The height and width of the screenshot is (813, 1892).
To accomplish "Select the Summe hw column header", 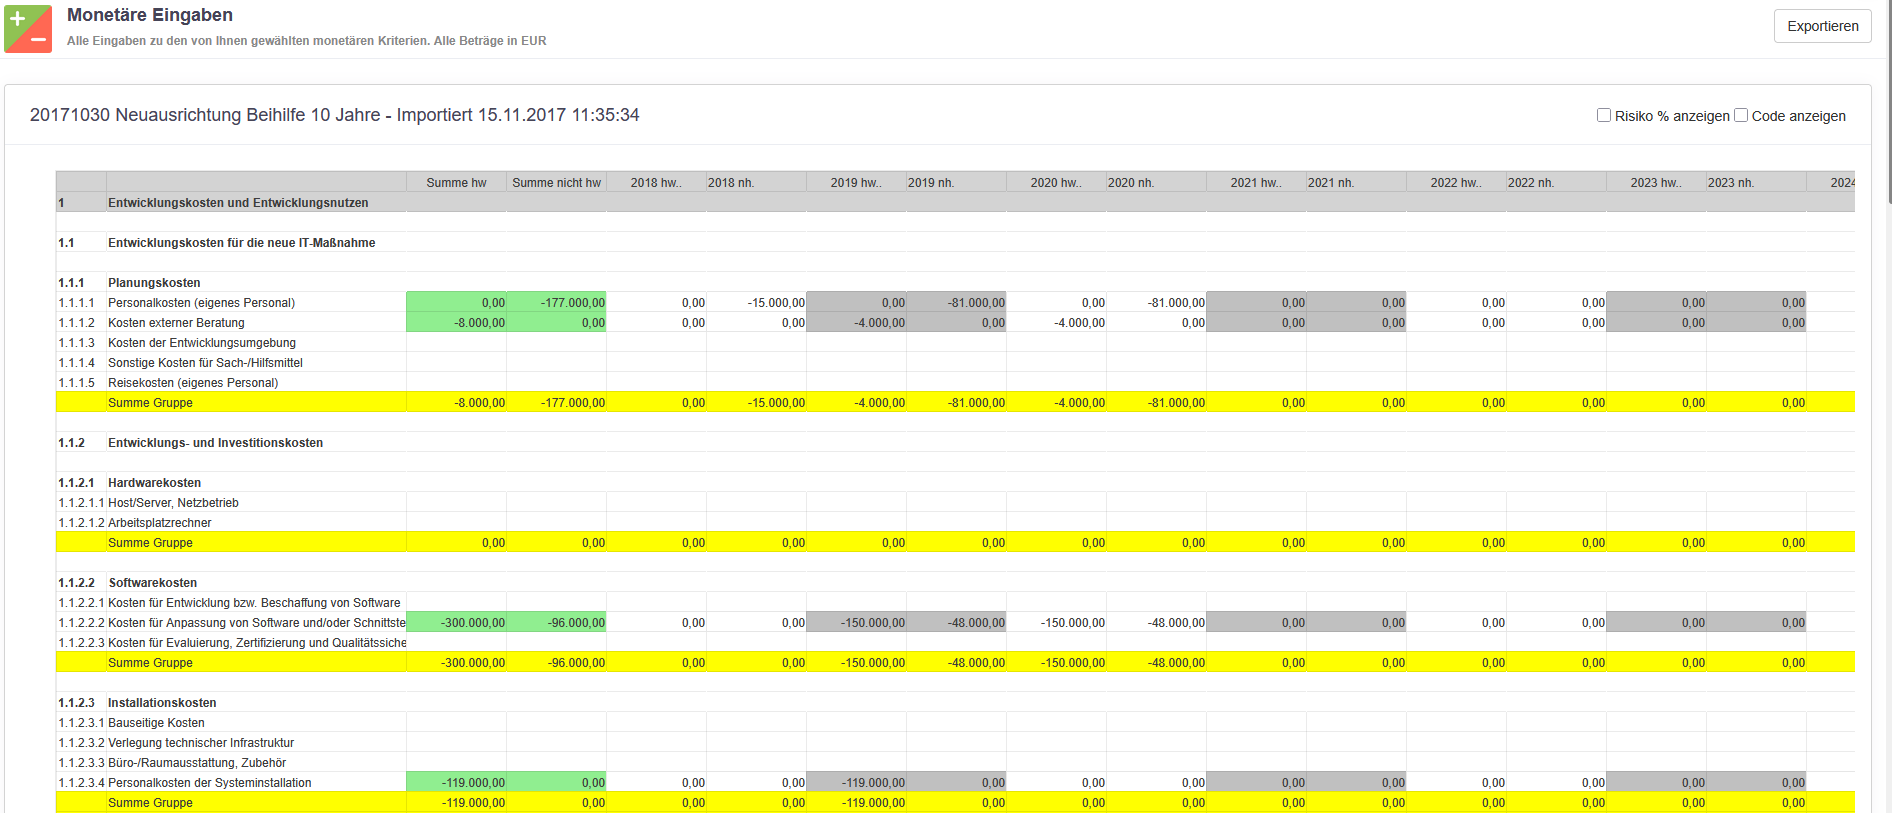I will click(456, 182).
